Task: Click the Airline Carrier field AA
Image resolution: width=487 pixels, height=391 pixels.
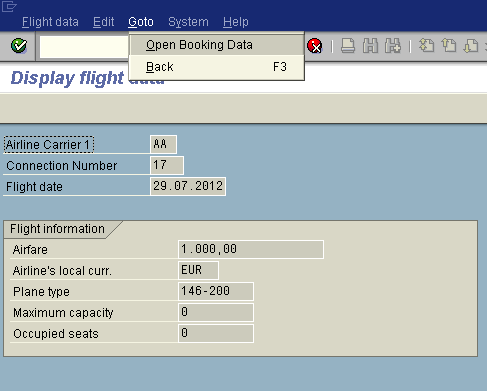Action: [x=163, y=144]
